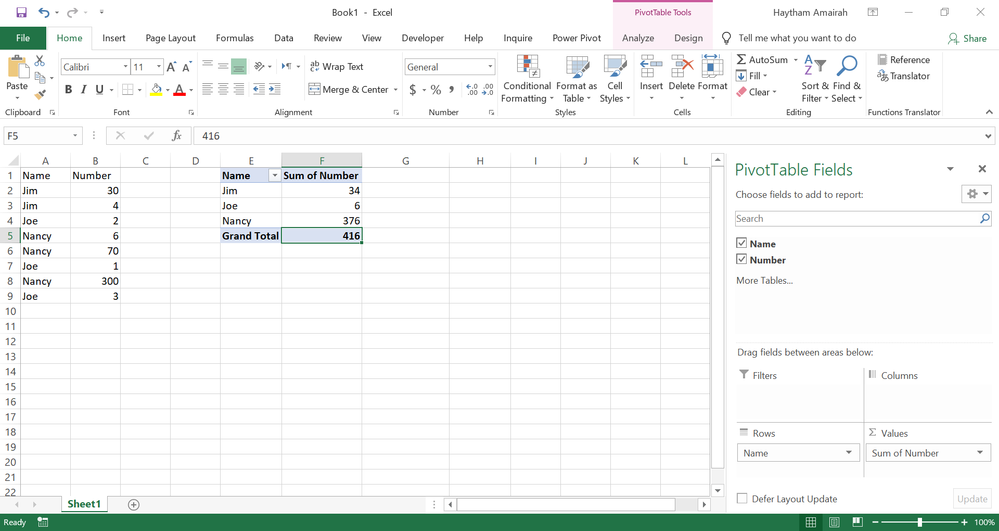Click AutoSum button
The height and width of the screenshot is (531, 999).
point(762,59)
